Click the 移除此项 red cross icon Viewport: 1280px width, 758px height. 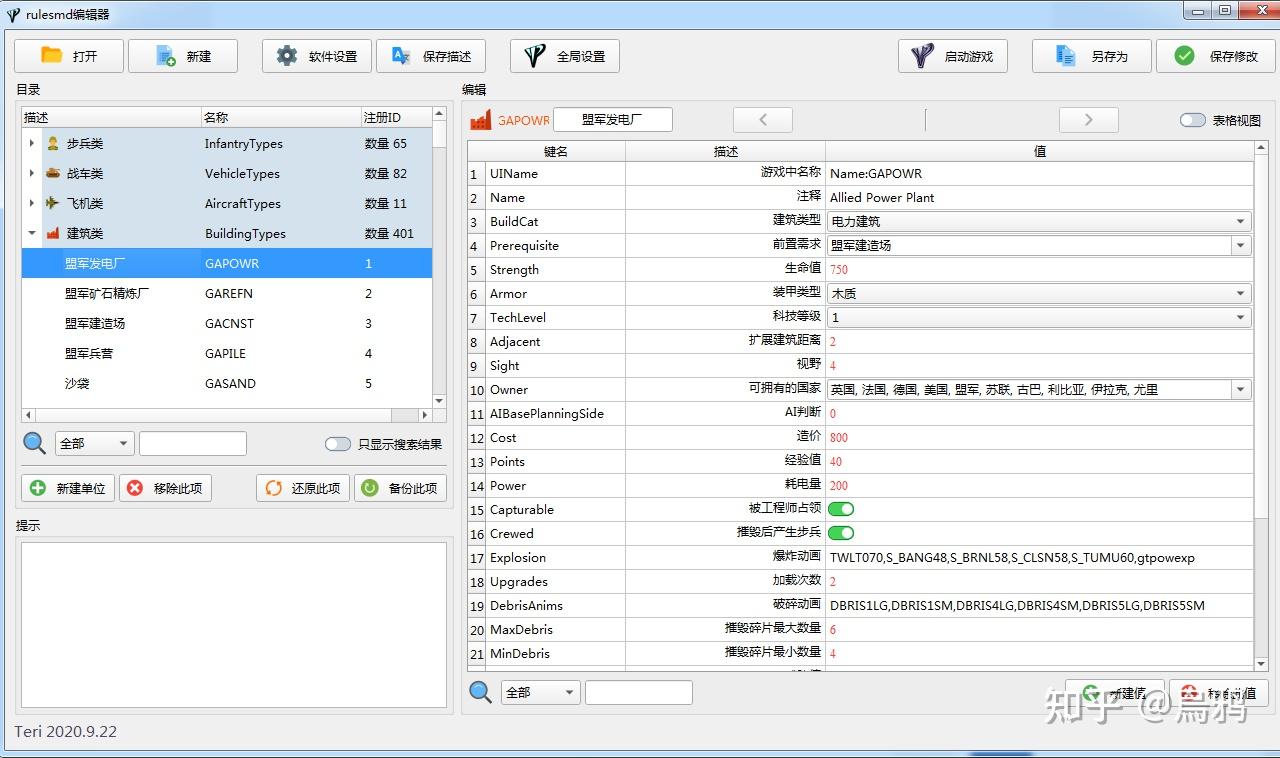coord(135,488)
